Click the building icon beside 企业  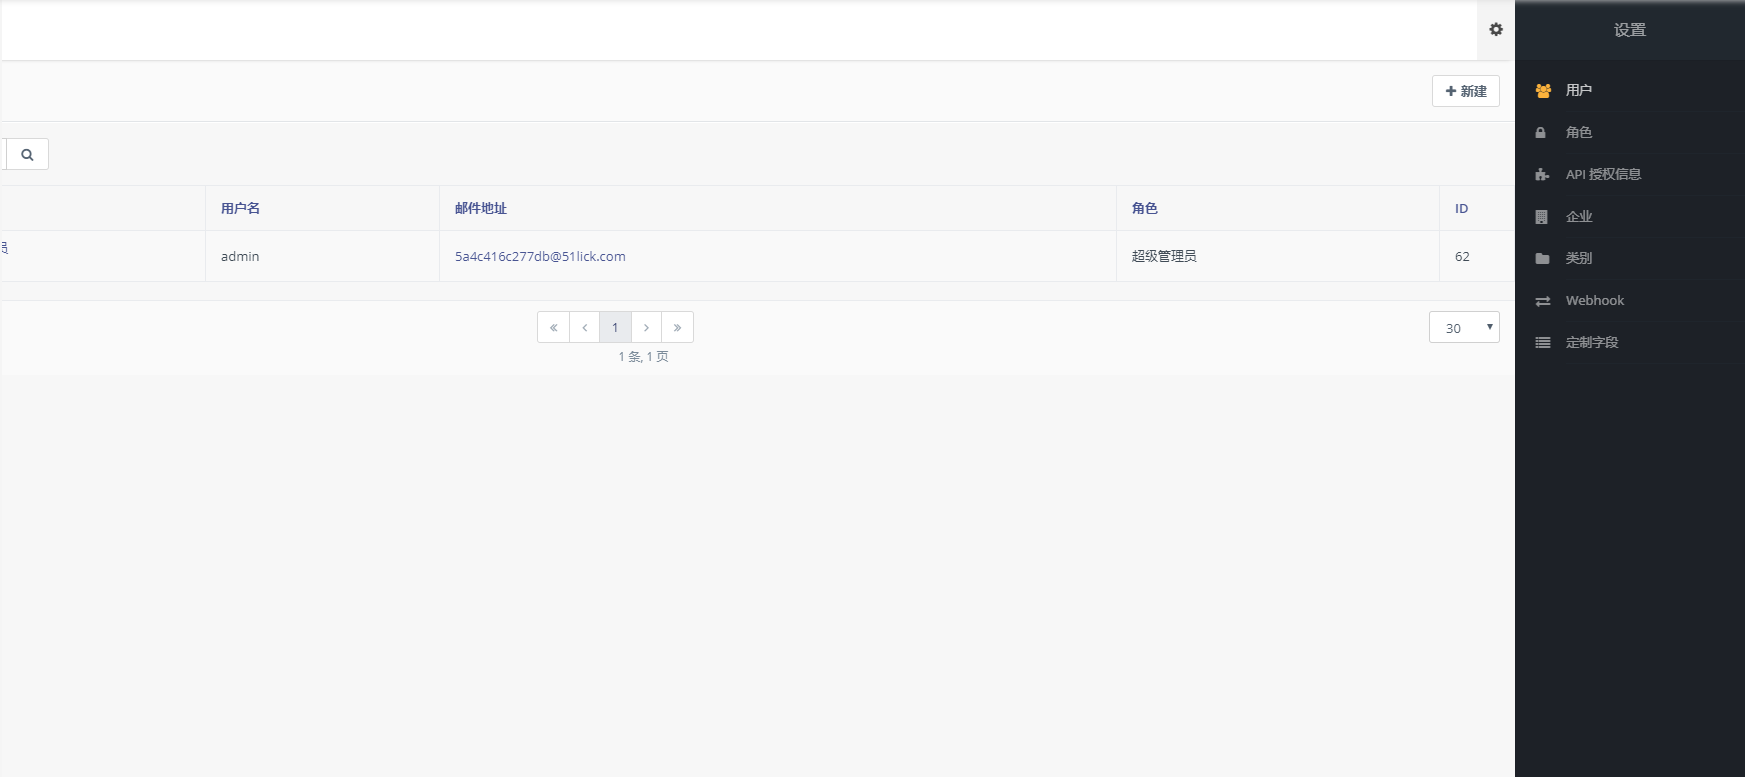tap(1542, 217)
